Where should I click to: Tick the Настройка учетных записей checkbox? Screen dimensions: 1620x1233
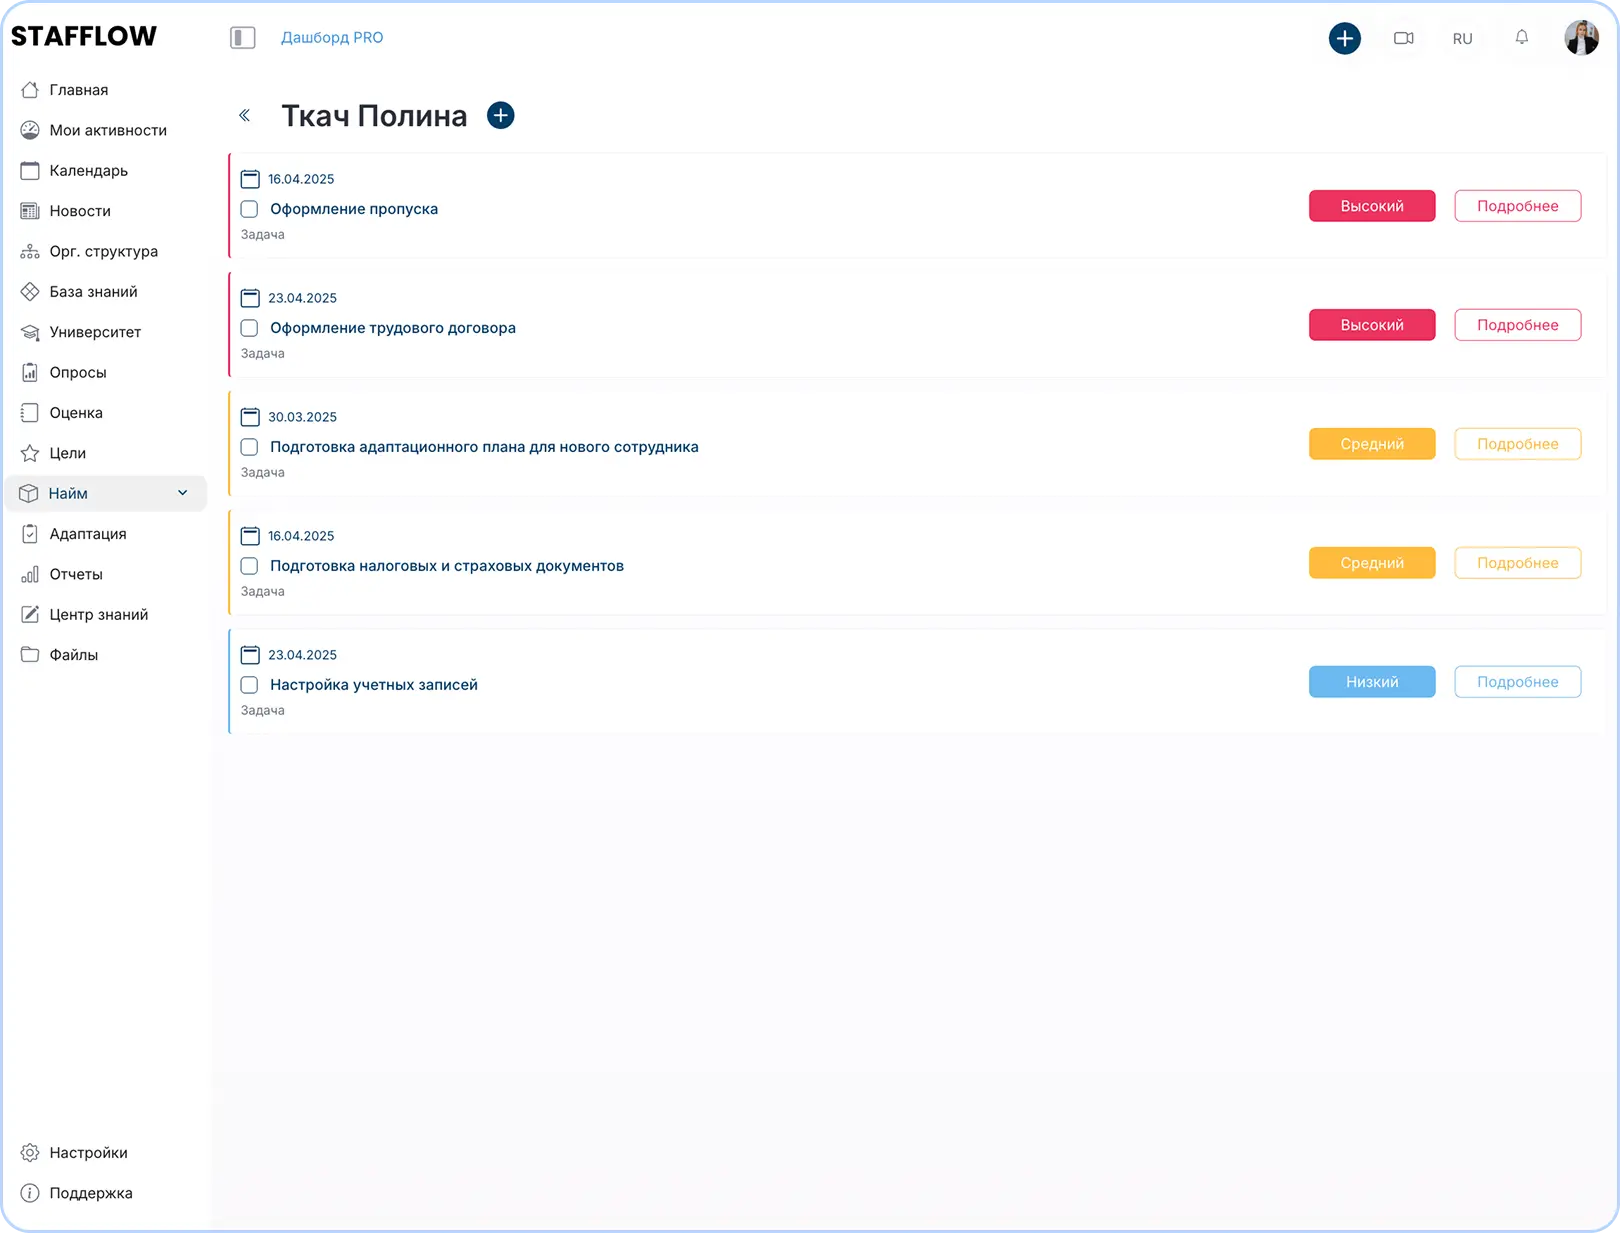pos(250,685)
